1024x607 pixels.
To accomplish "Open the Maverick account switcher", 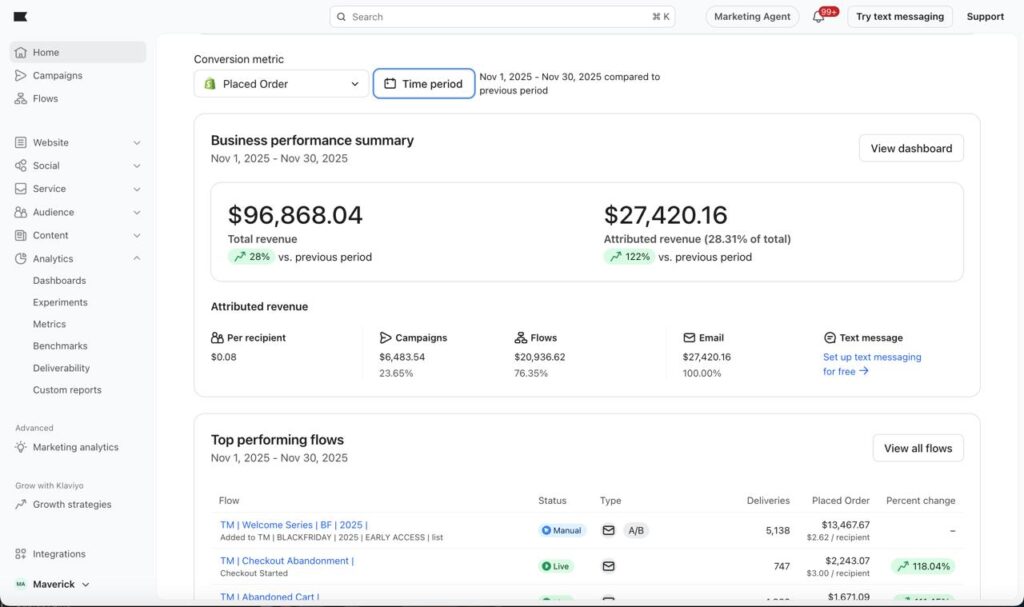I will [54, 584].
